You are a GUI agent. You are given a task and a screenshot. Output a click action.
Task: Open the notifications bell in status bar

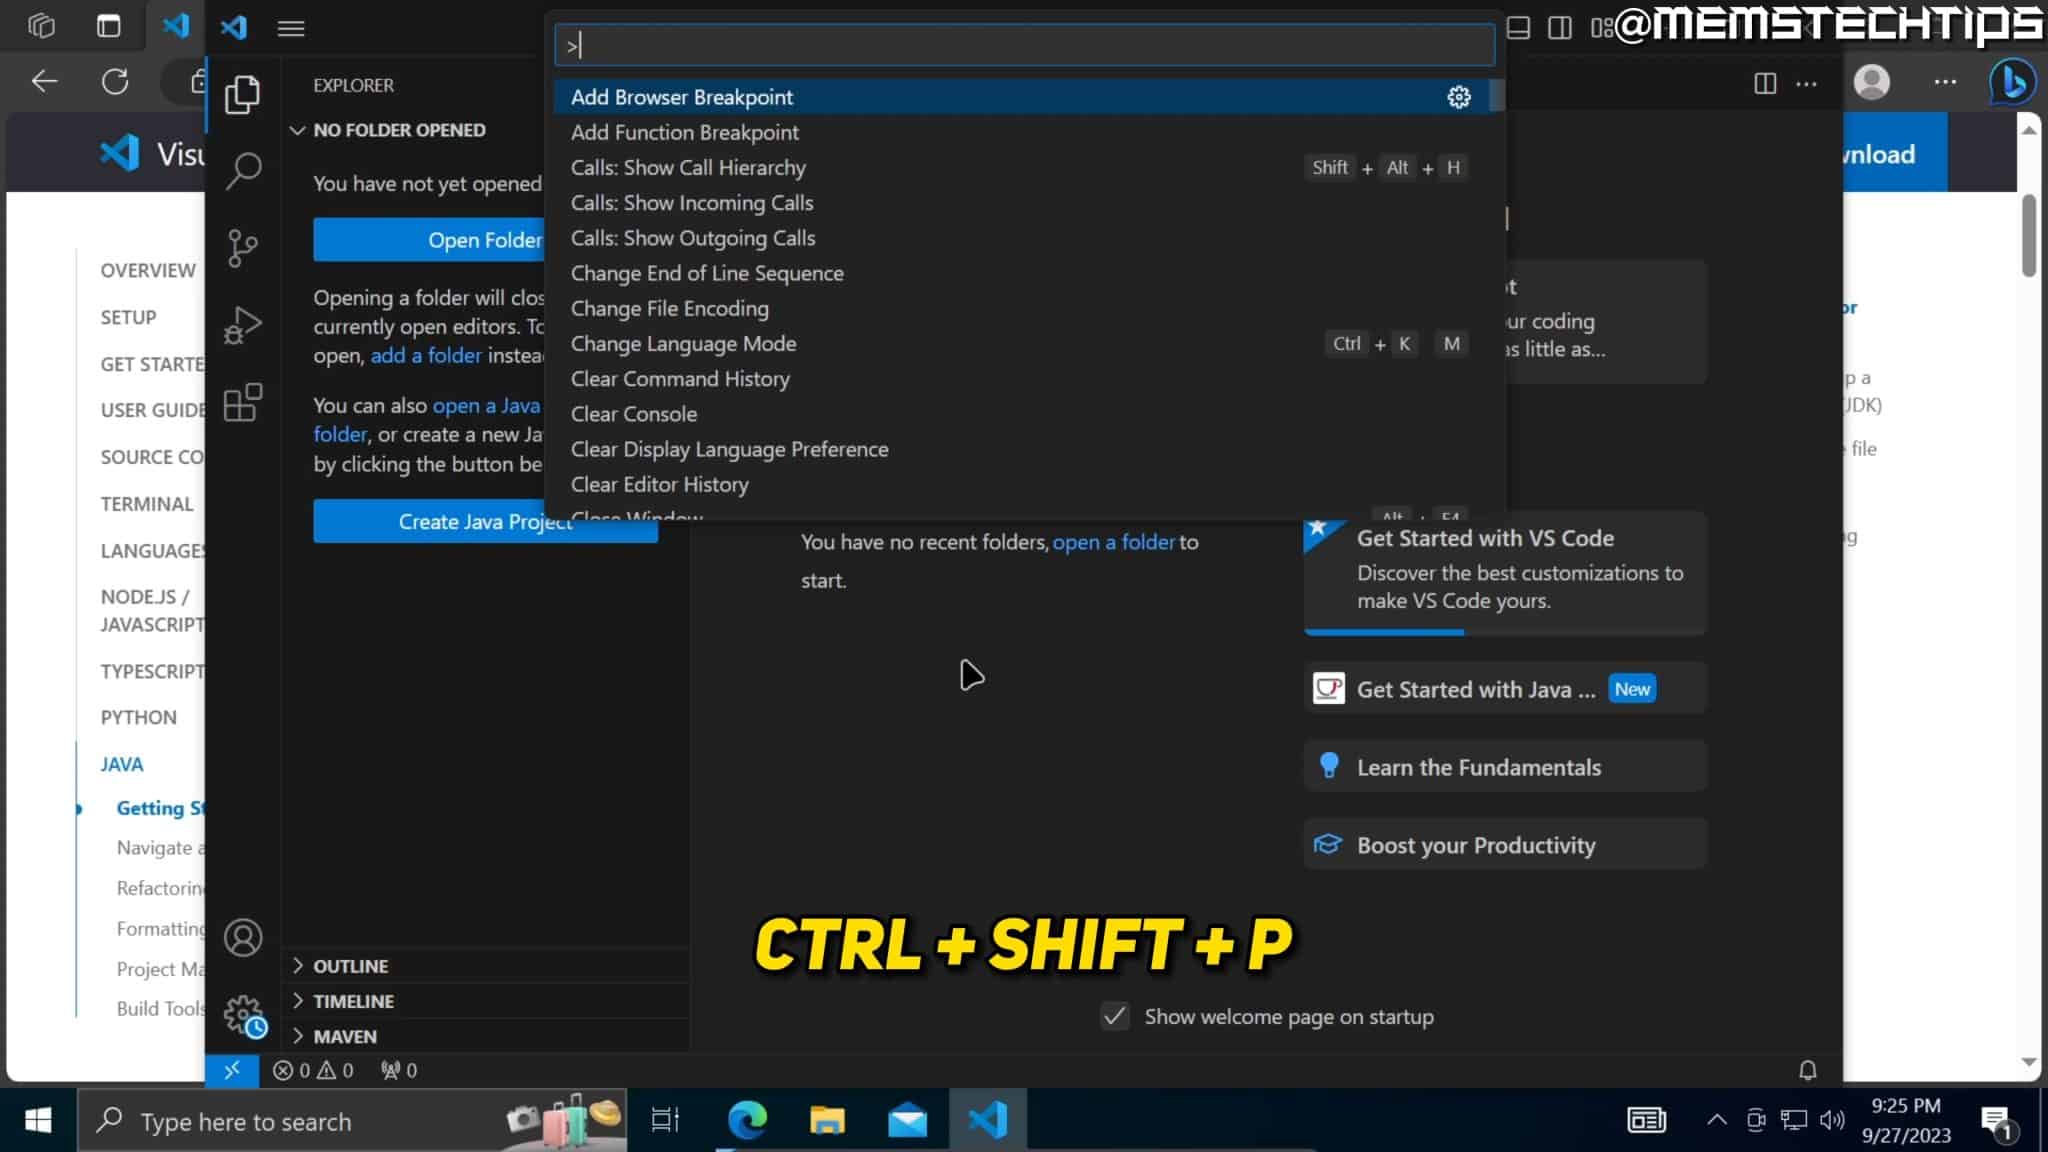point(1807,1070)
